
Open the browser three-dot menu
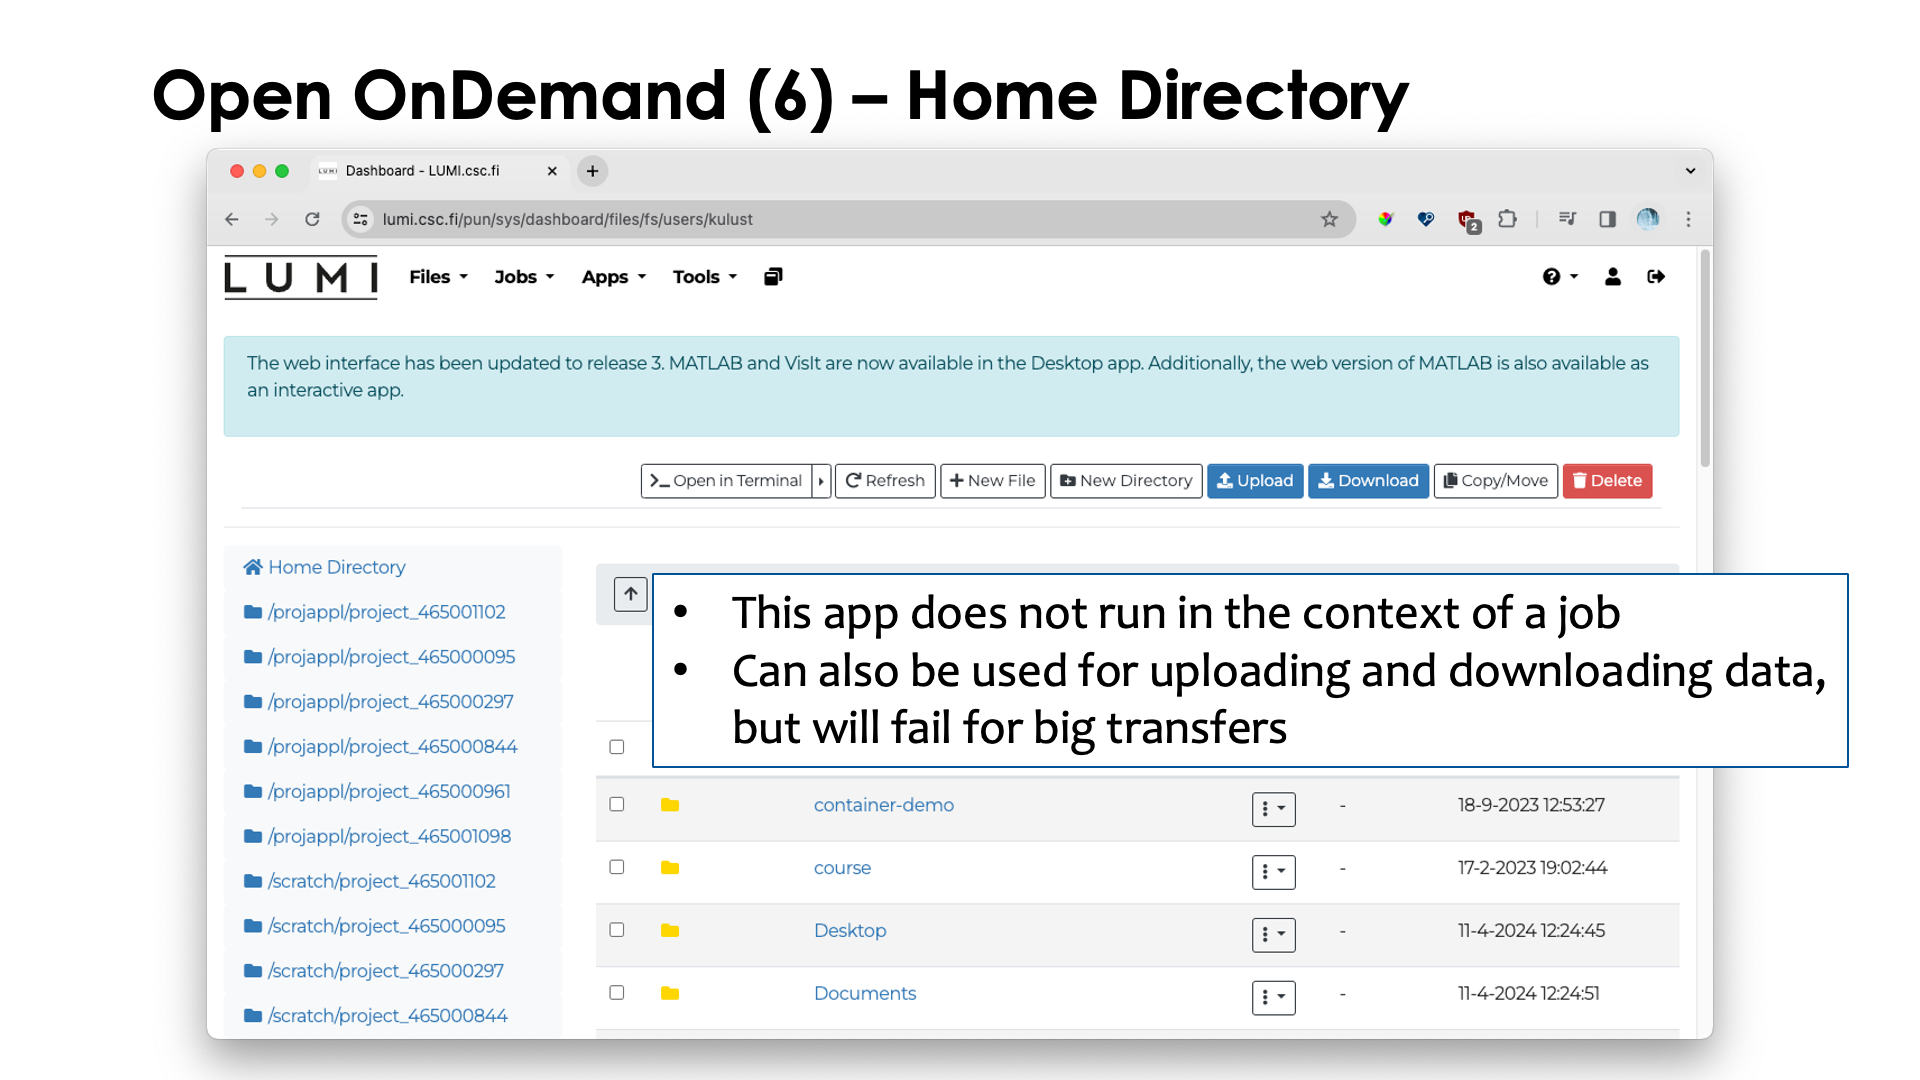click(1688, 219)
